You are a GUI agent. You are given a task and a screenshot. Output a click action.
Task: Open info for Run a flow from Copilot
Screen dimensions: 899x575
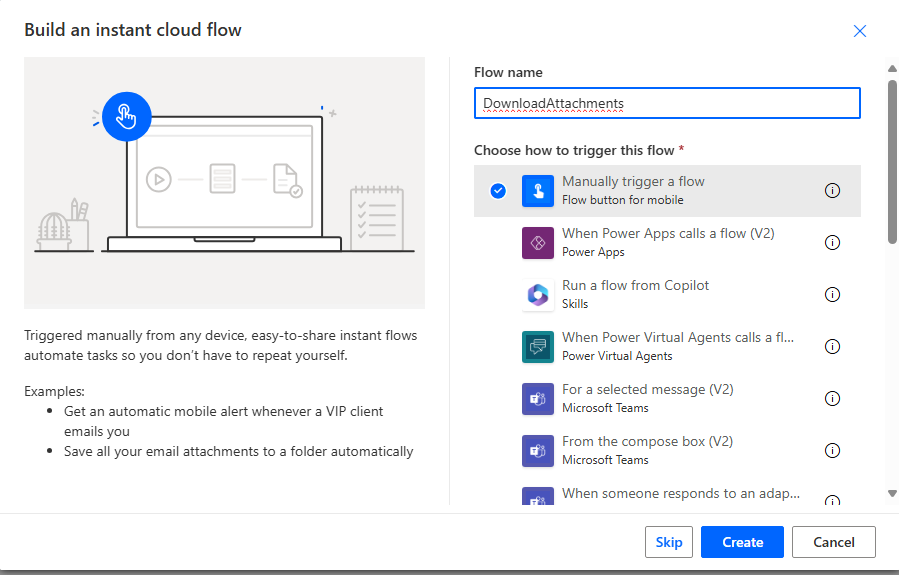832,295
